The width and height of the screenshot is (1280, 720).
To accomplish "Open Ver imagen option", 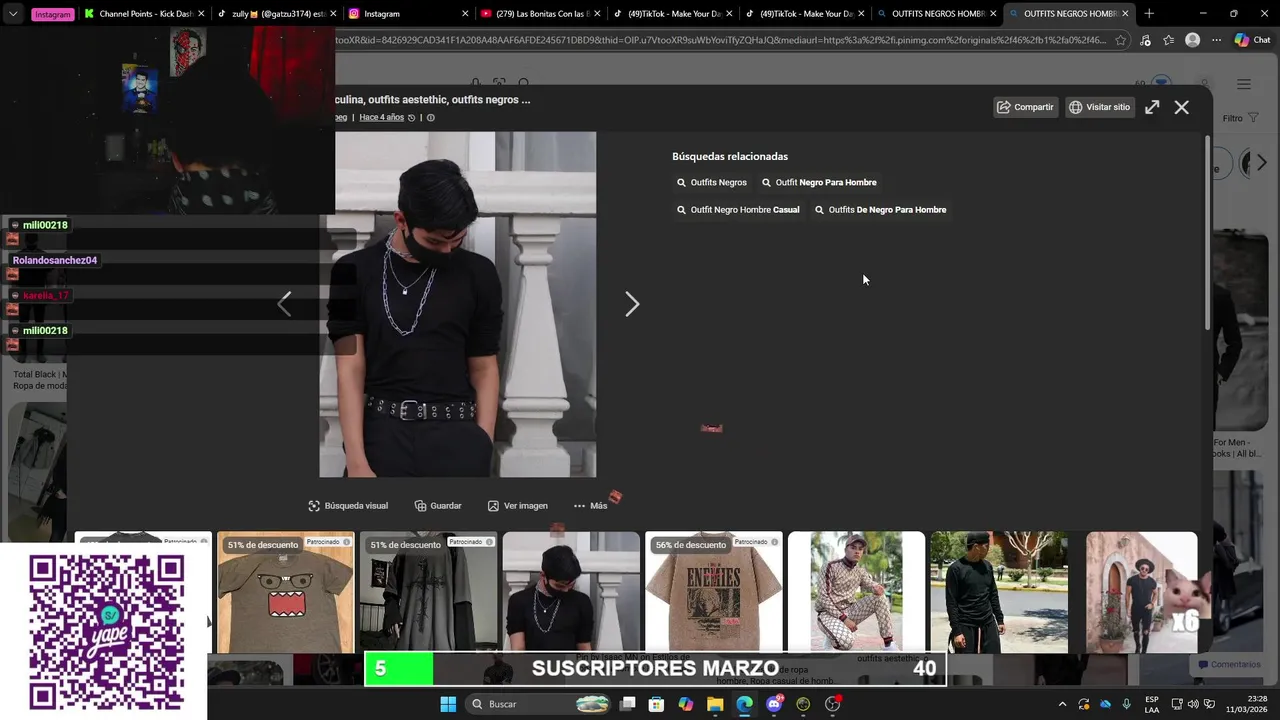I will [x=517, y=506].
